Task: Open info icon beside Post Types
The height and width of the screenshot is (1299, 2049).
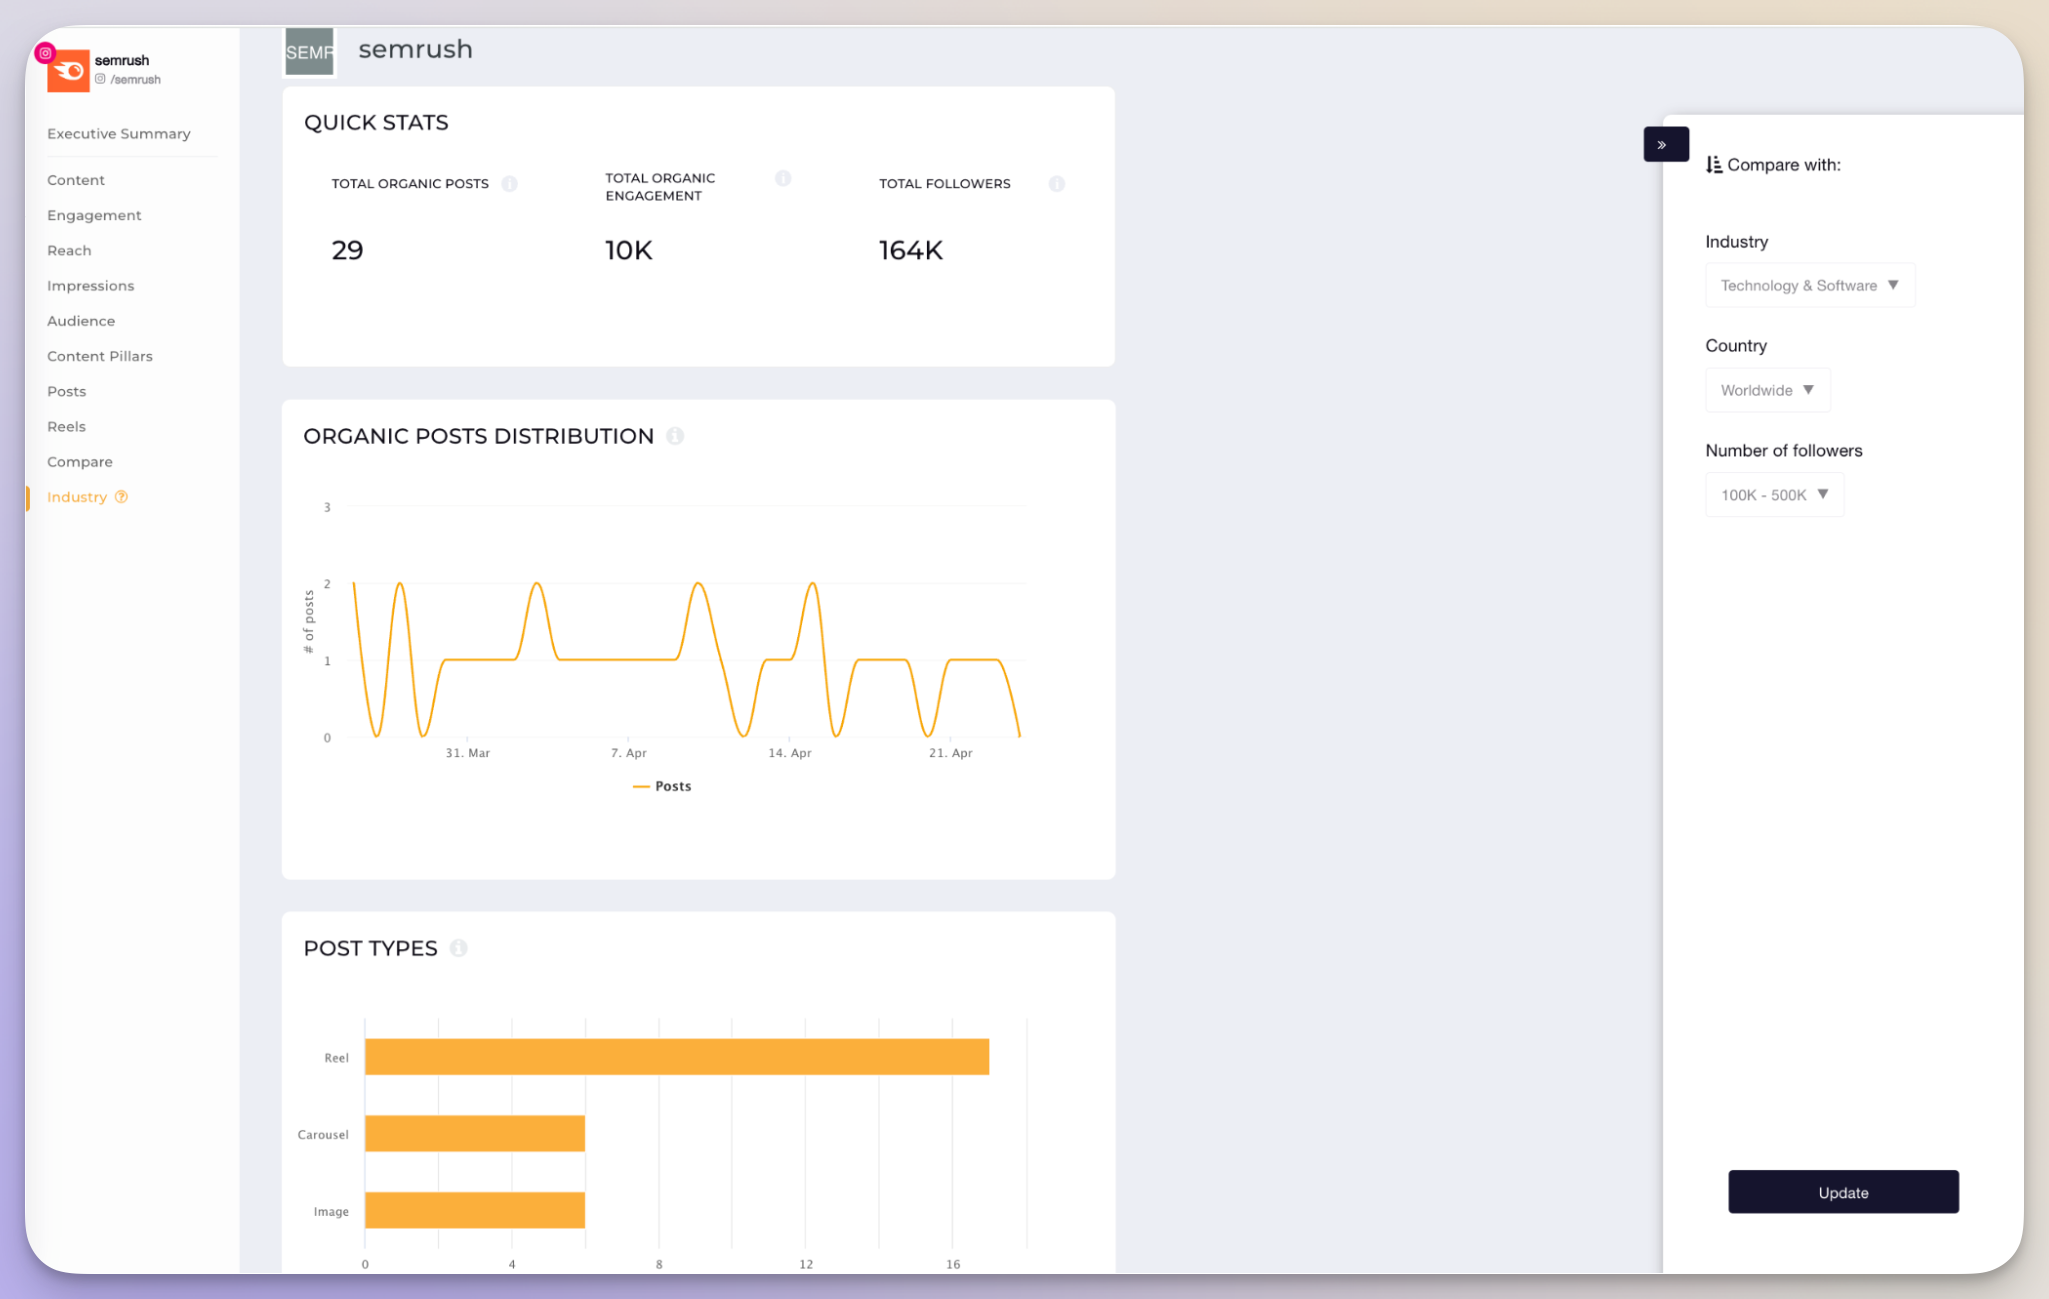Action: 459,948
